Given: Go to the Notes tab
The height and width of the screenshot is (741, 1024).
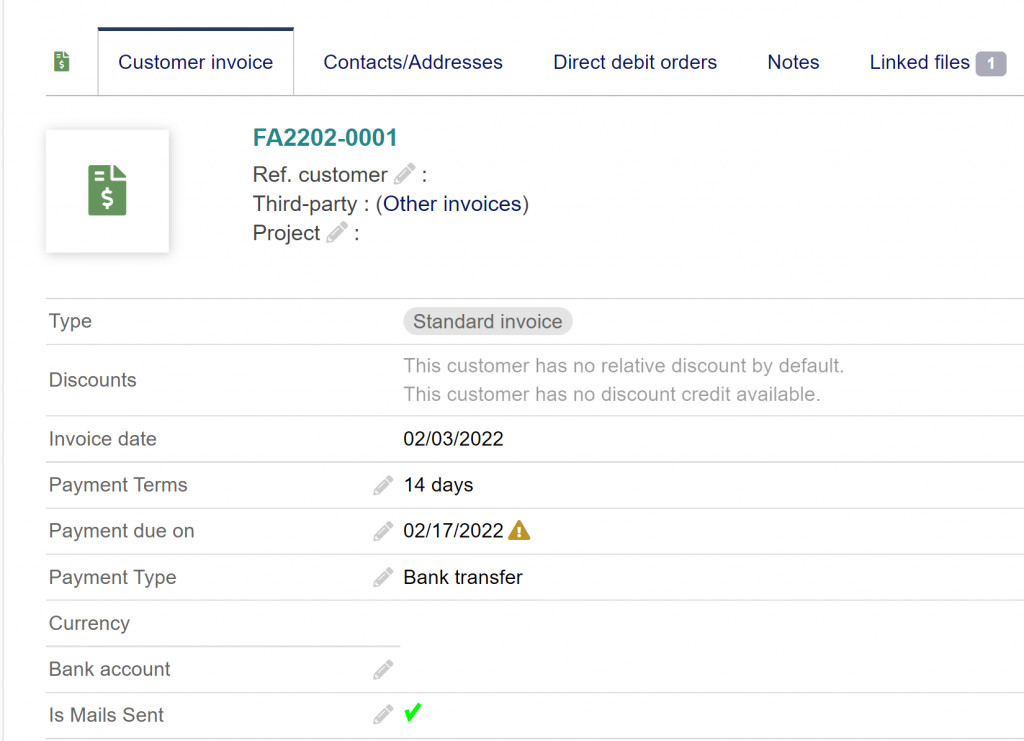Looking at the screenshot, I should tap(793, 62).
